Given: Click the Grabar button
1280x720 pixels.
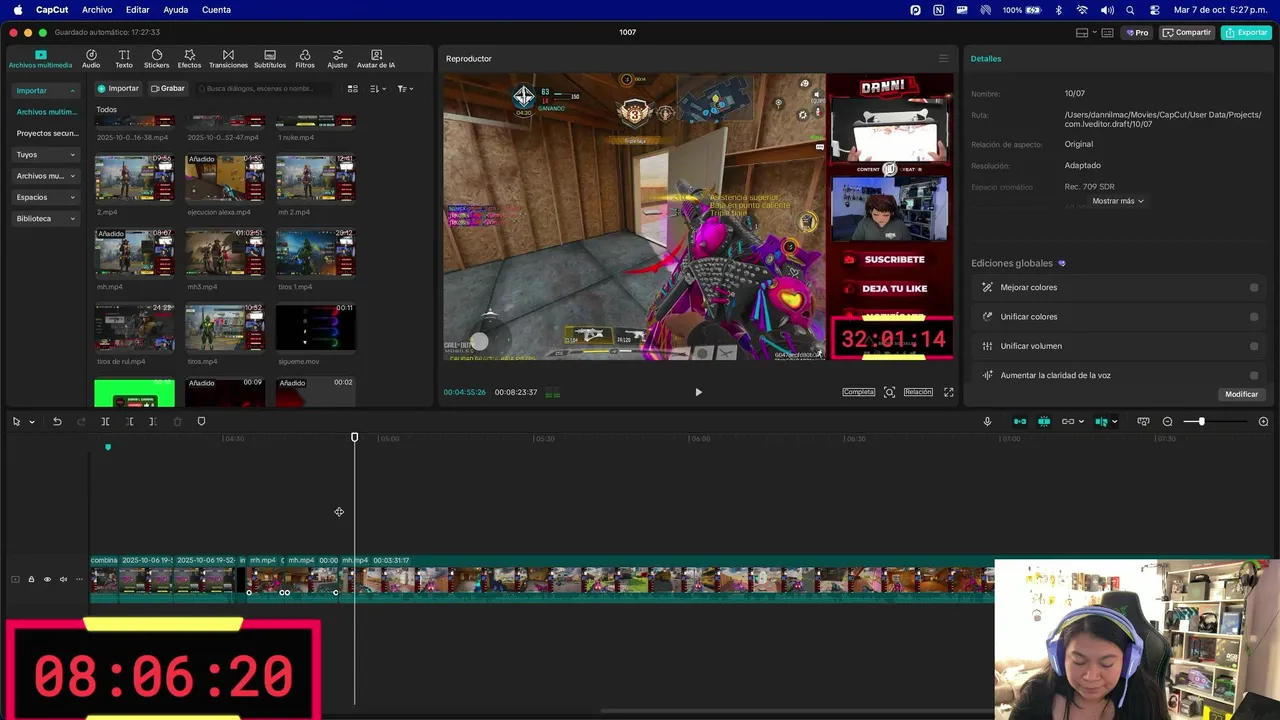Looking at the screenshot, I should [168, 88].
